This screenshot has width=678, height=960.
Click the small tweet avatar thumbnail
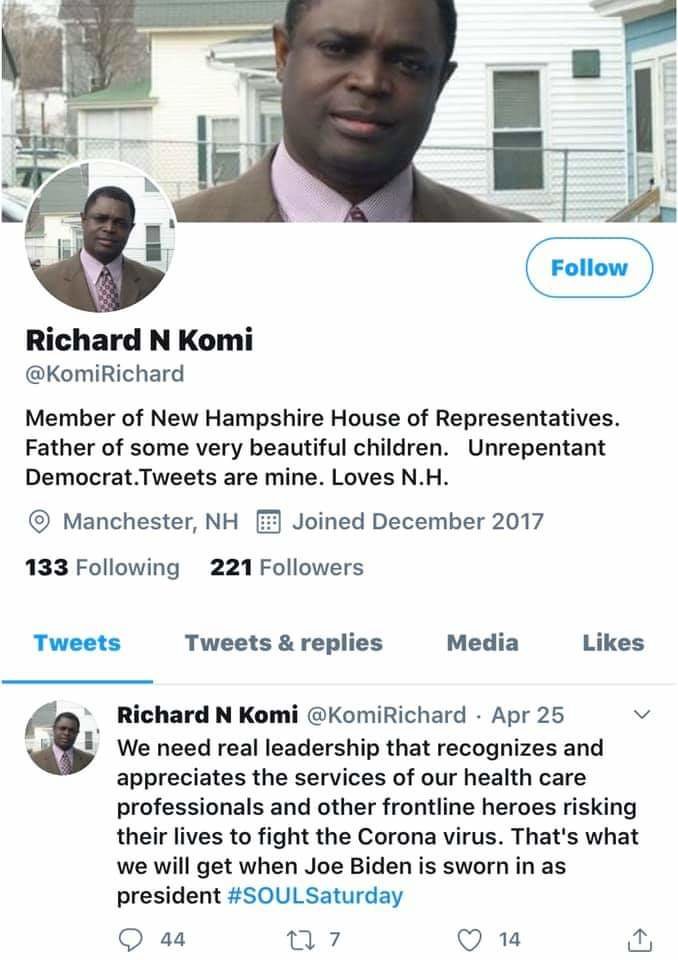point(62,739)
